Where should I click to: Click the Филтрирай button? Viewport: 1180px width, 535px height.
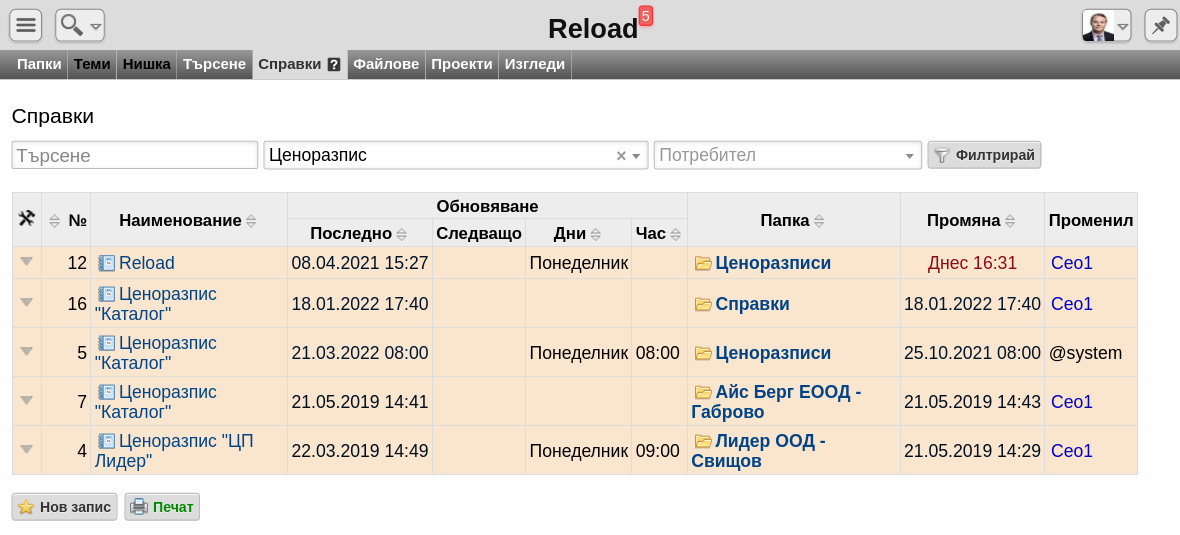tap(984, 155)
